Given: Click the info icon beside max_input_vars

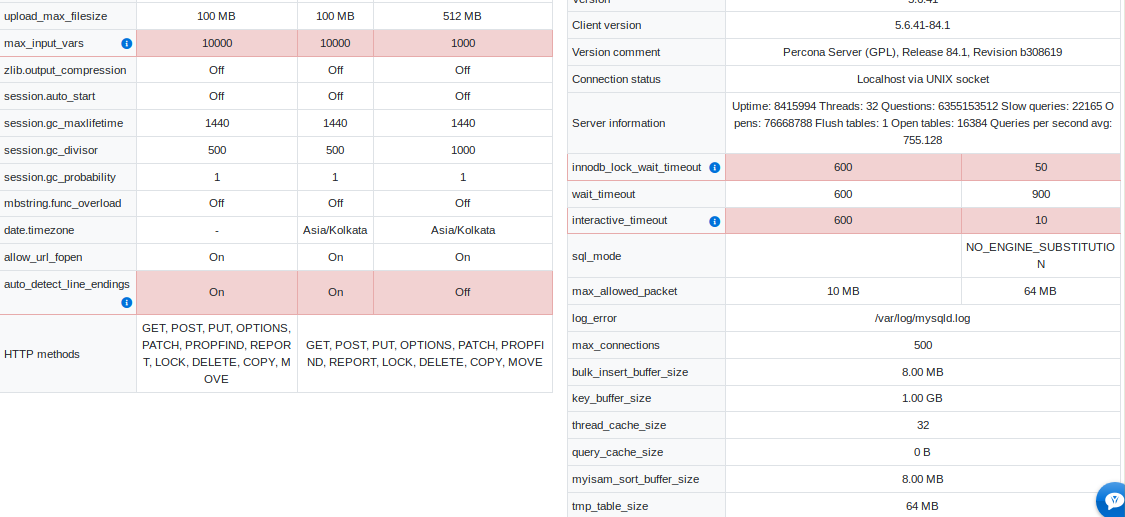Looking at the screenshot, I should coord(127,44).
